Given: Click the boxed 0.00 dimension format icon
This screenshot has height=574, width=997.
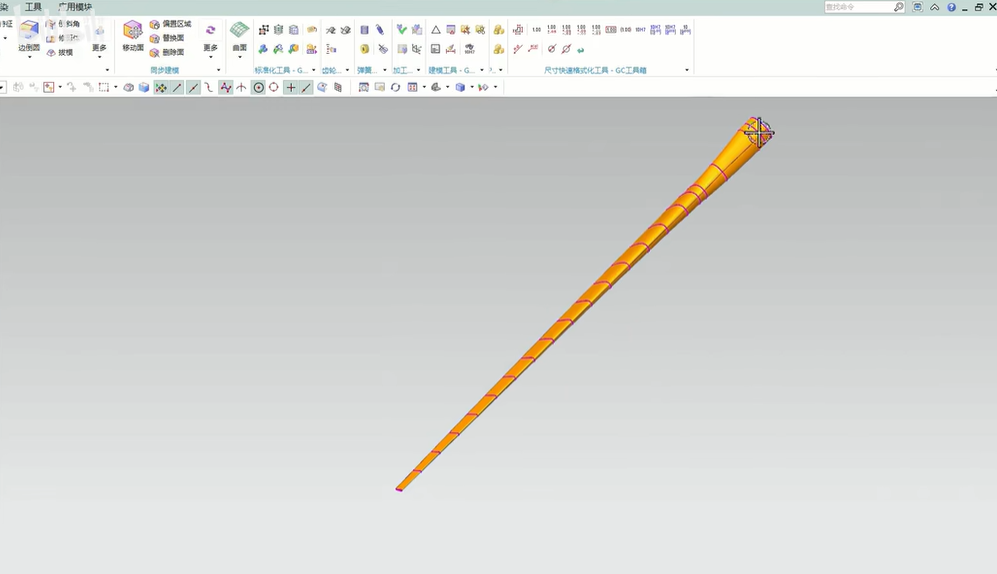Looking at the screenshot, I should tap(610, 30).
